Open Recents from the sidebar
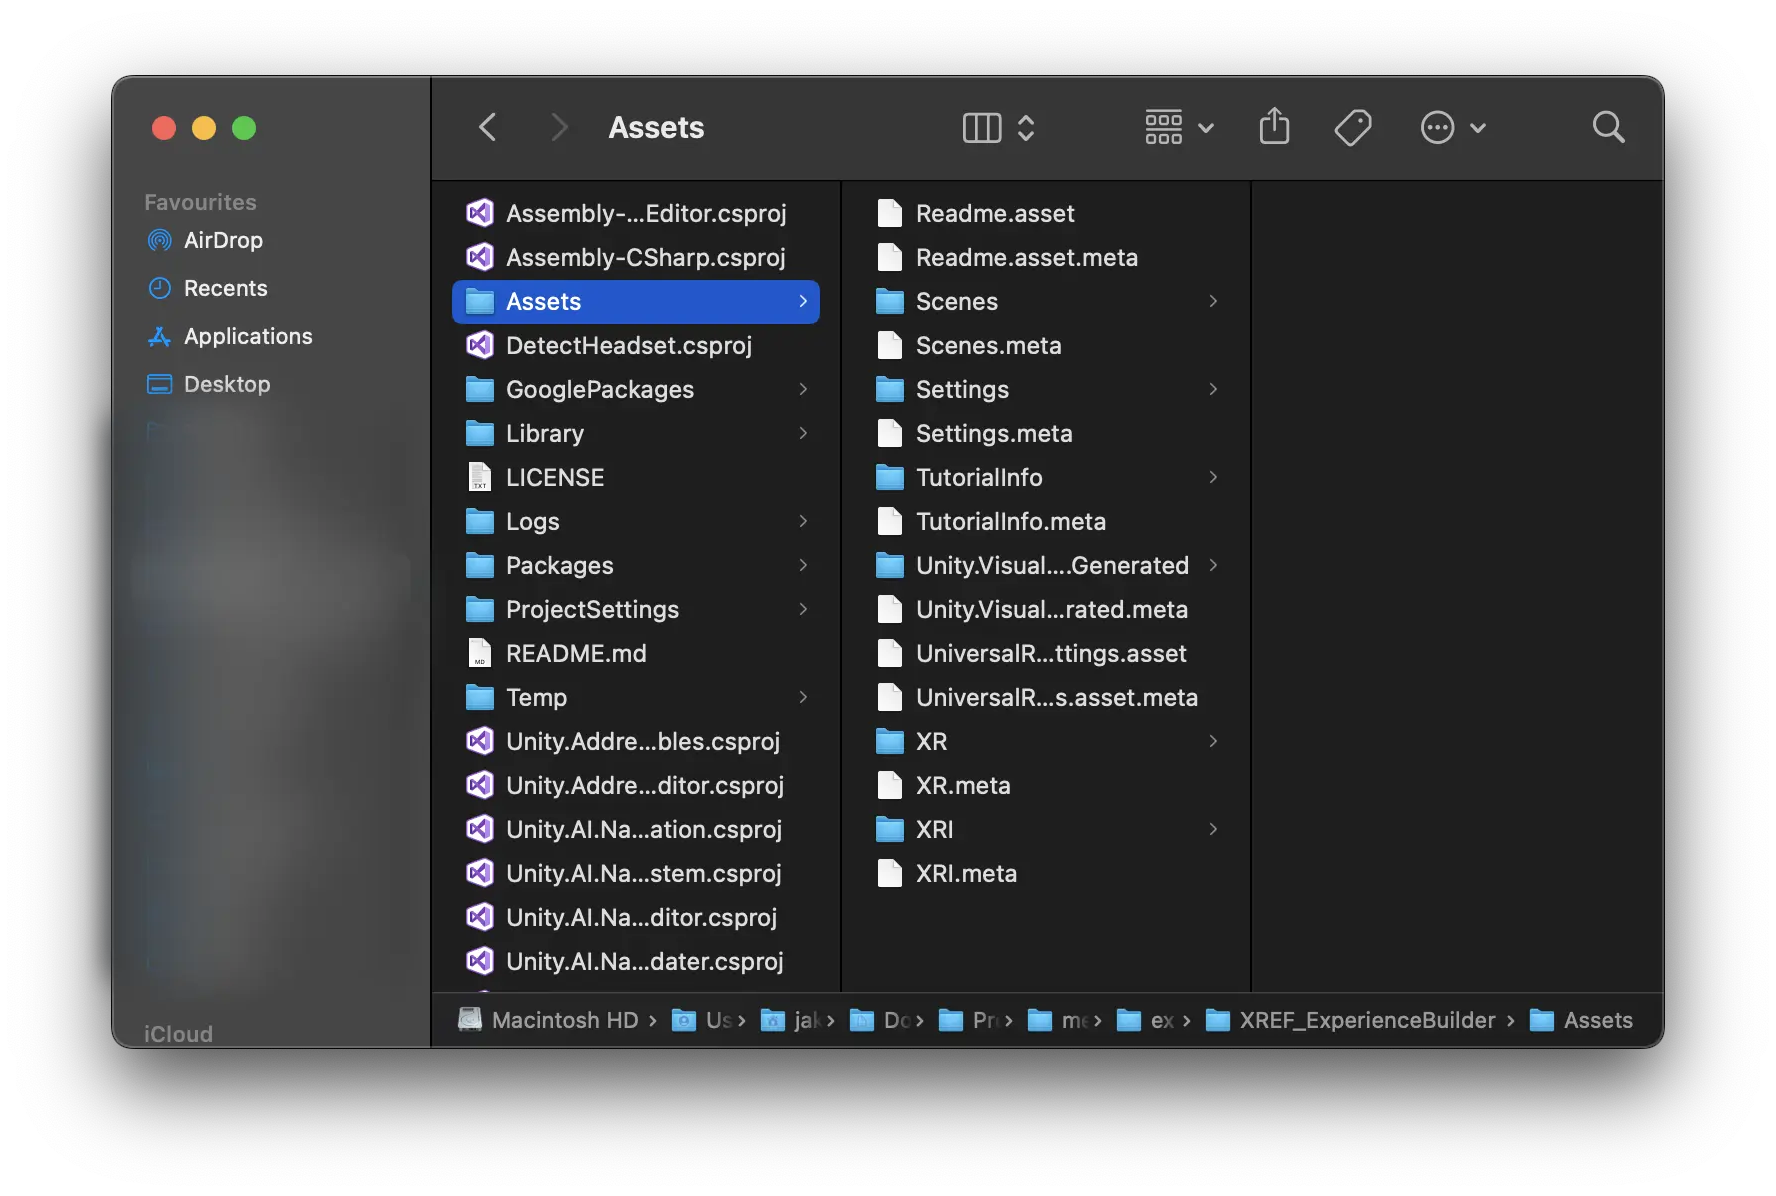Screen dimensions: 1776x1196 [x=225, y=288]
